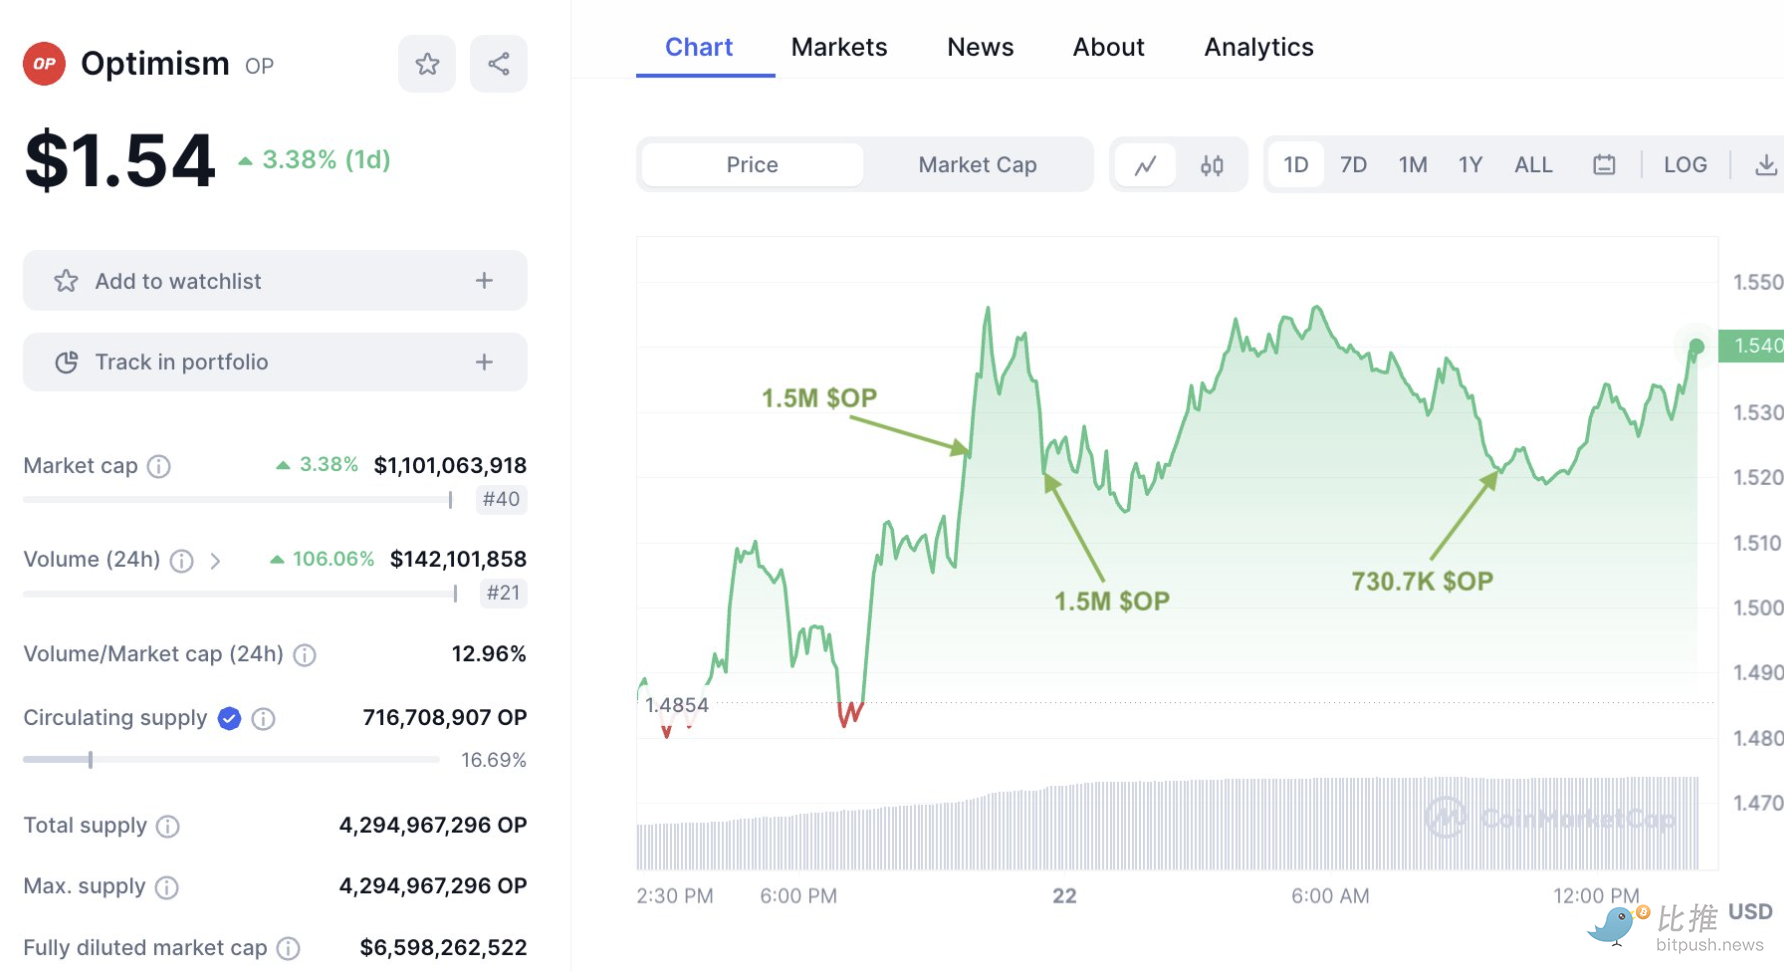Click the current price dot on chart
1784x972 pixels.
tap(1696, 347)
